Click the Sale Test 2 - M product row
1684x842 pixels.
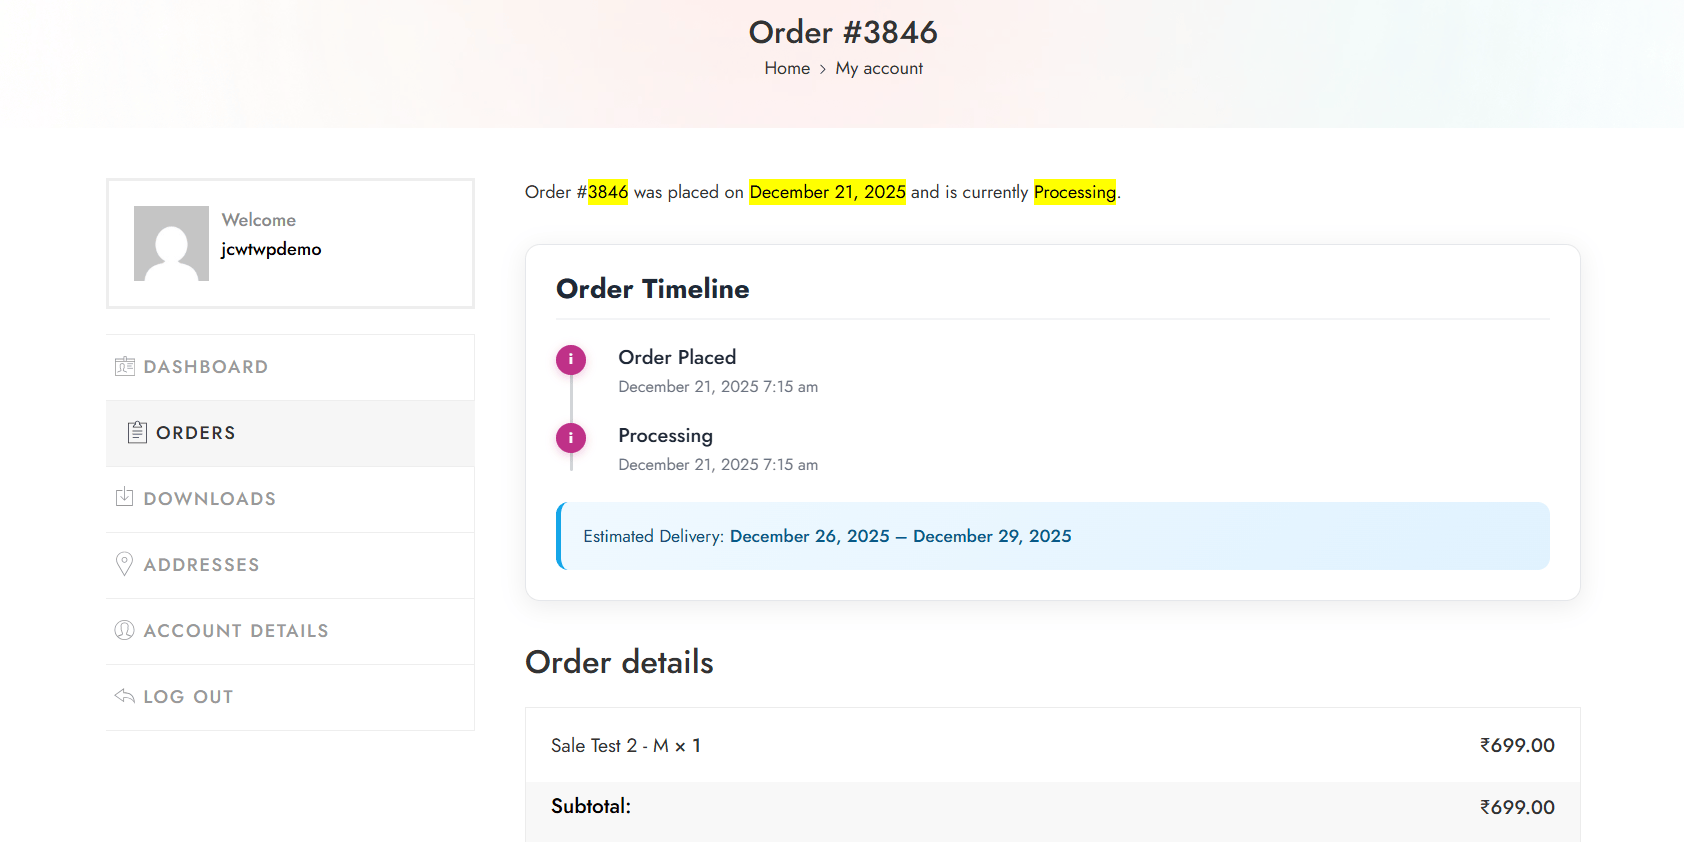pos(626,746)
